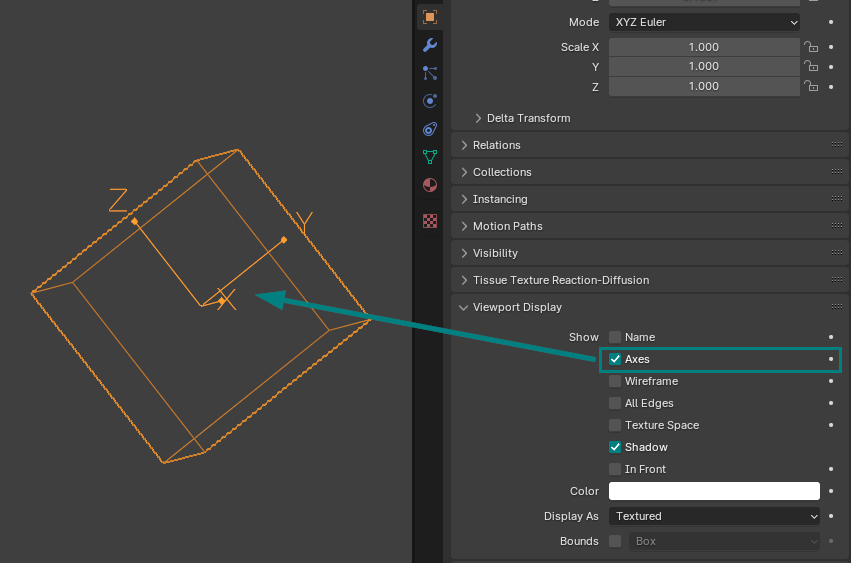851x563 pixels.
Task: Open the Object Constraints tab
Action: tap(430, 129)
